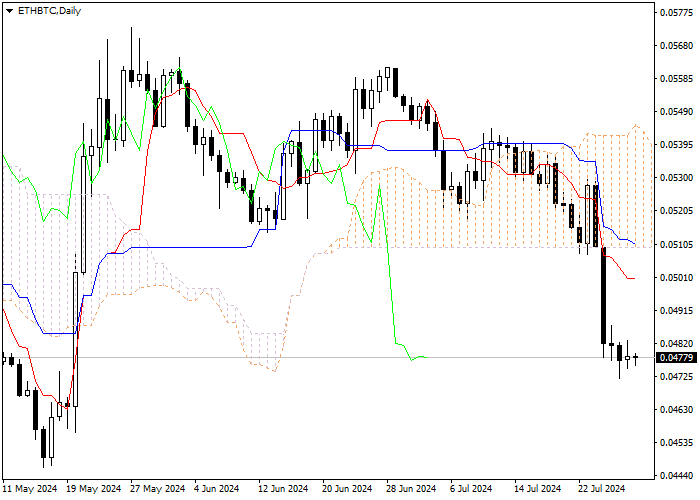
Task: Click the 27 May 2024 date label
Action: (158, 489)
